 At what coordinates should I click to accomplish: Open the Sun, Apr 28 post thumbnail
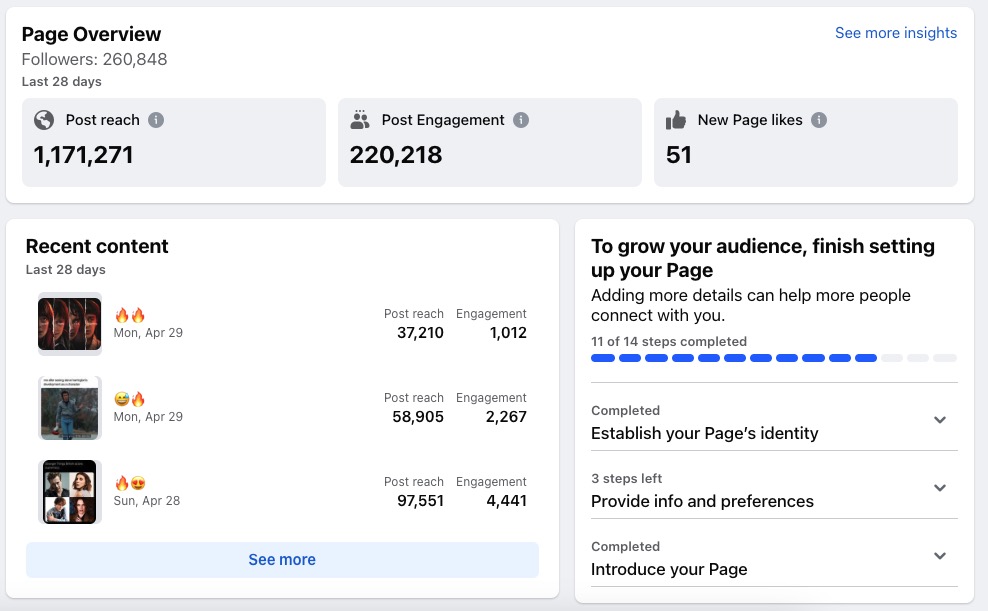[x=70, y=492]
